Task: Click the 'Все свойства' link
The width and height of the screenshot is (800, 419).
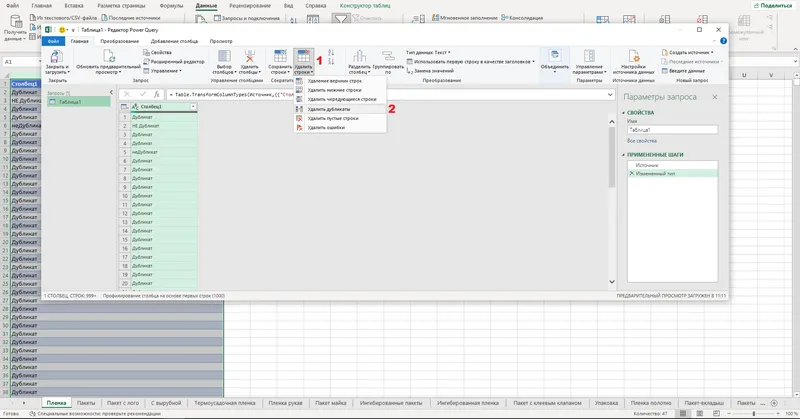Action: [642, 141]
